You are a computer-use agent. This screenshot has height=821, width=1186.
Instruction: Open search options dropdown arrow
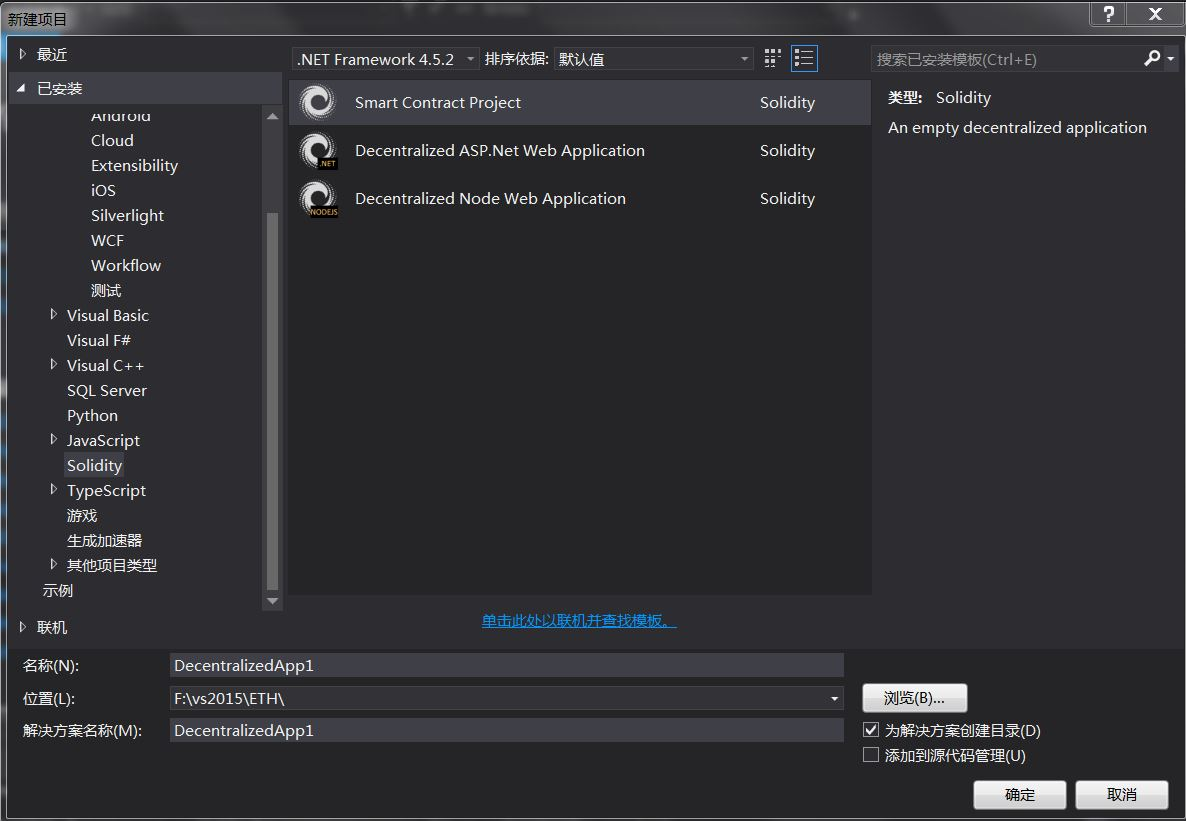1171,58
